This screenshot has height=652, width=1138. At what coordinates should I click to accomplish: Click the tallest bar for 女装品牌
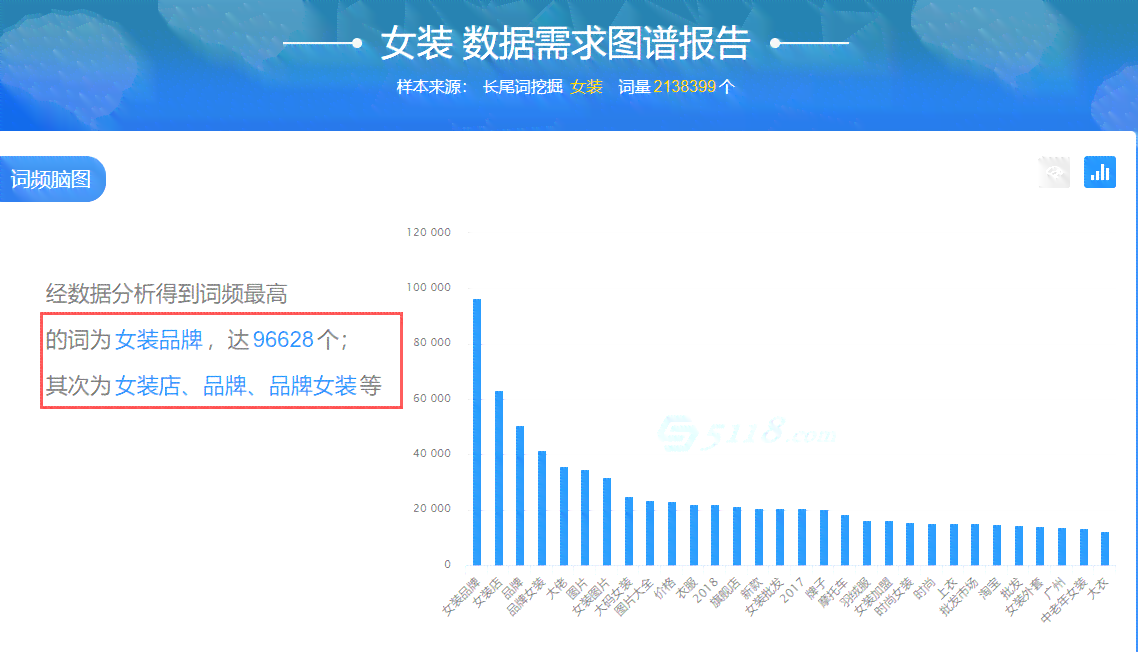point(477,432)
